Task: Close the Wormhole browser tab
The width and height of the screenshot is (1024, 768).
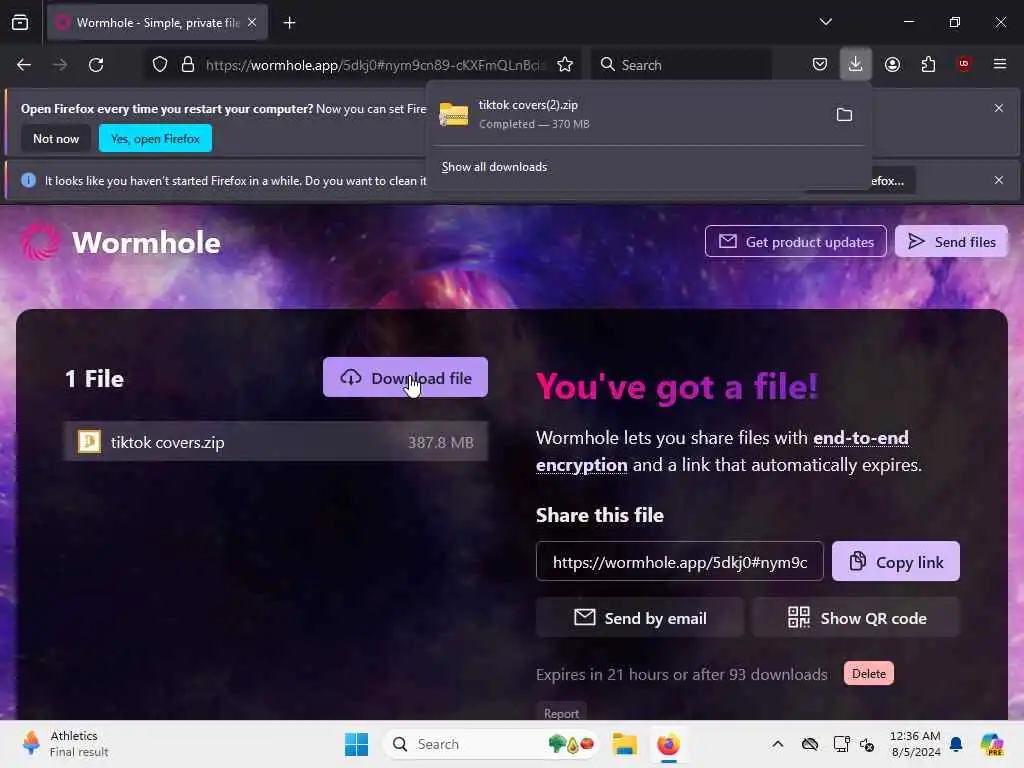Action: coord(252,23)
